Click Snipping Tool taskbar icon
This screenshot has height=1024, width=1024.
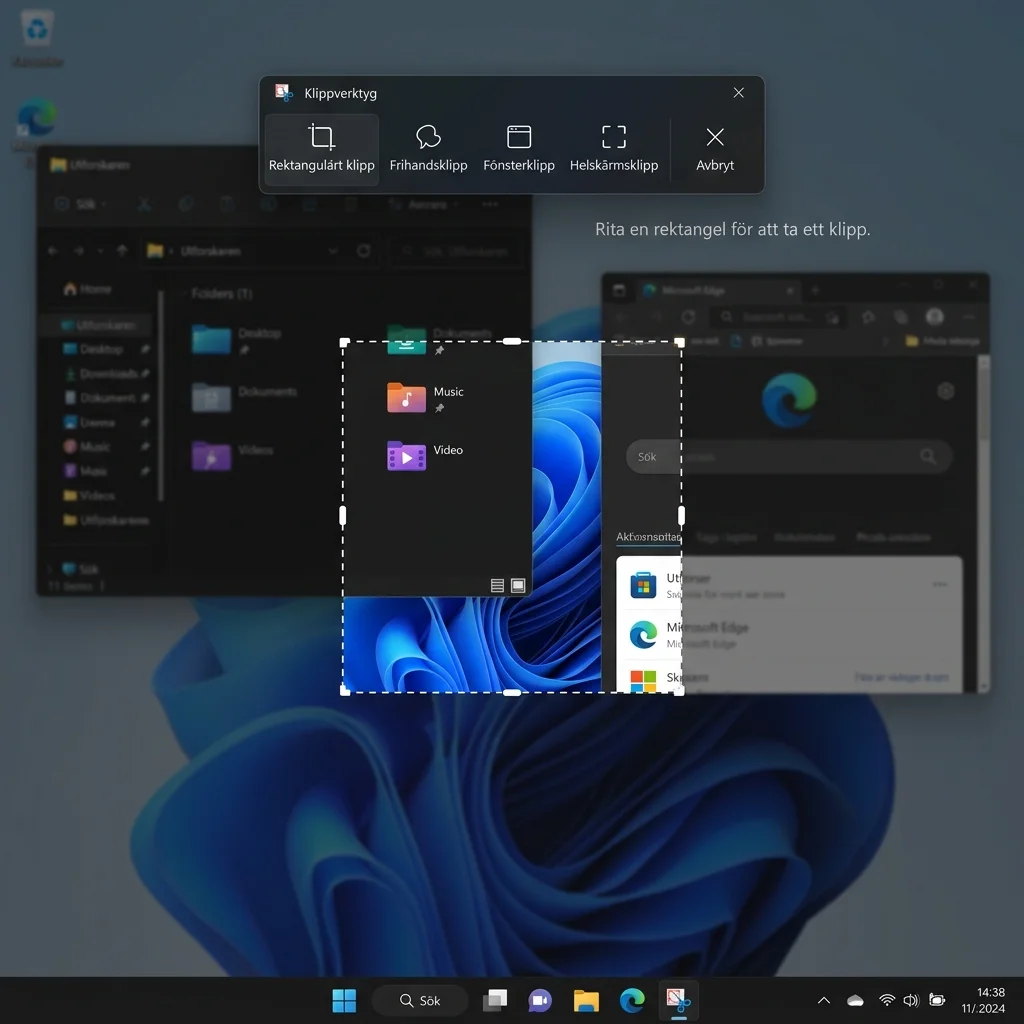coord(678,1000)
